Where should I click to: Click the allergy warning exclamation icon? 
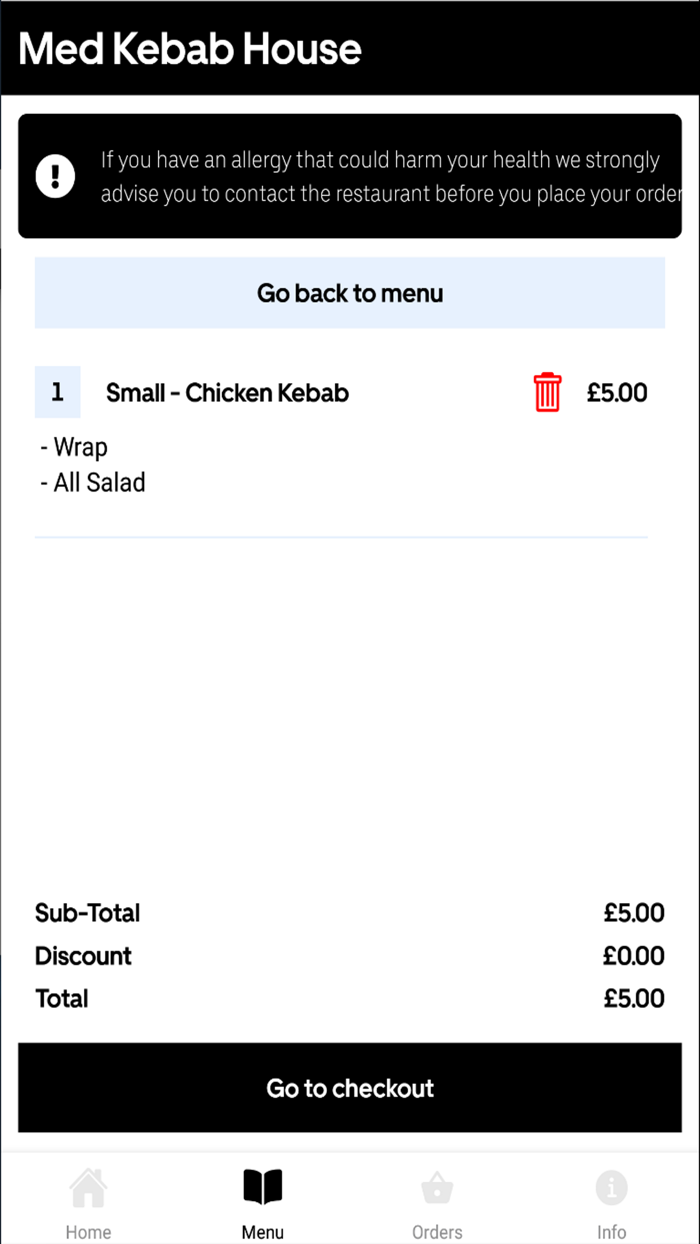tap(55, 175)
